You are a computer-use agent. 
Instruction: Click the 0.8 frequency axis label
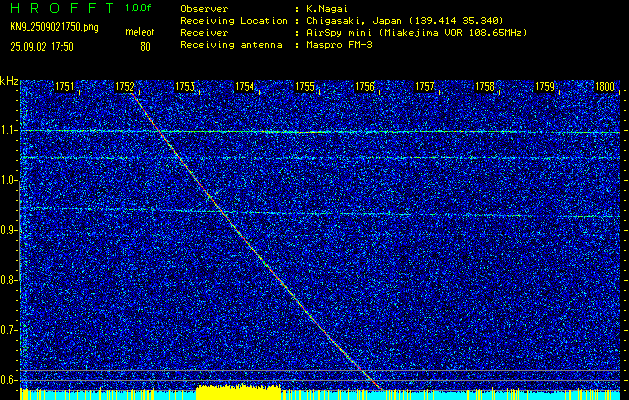click(x=8, y=280)
